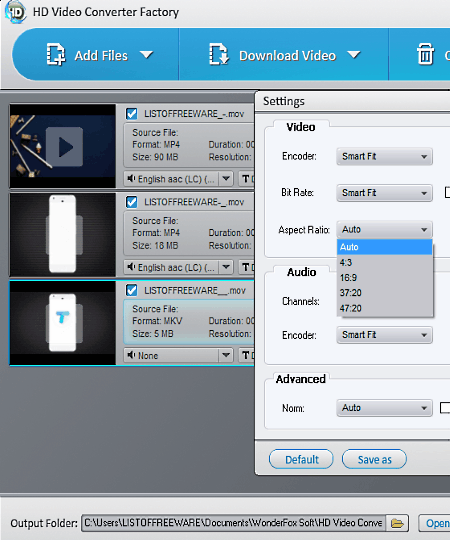Click subtitle T icon for the 90 MB file
450x540 pixels.
[x=246, y=179]
